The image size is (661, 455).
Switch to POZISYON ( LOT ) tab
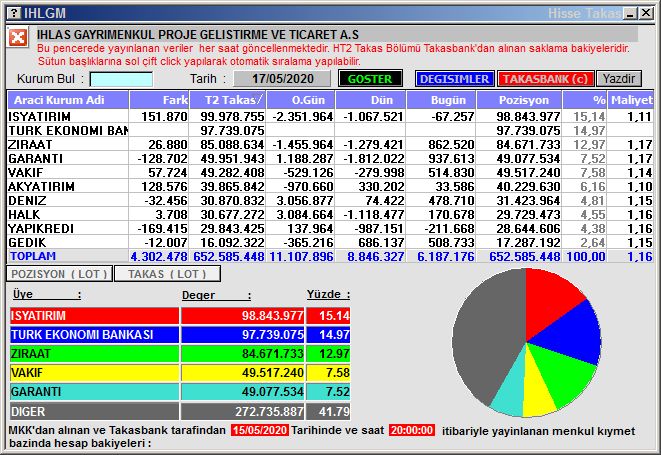point(59,274)
